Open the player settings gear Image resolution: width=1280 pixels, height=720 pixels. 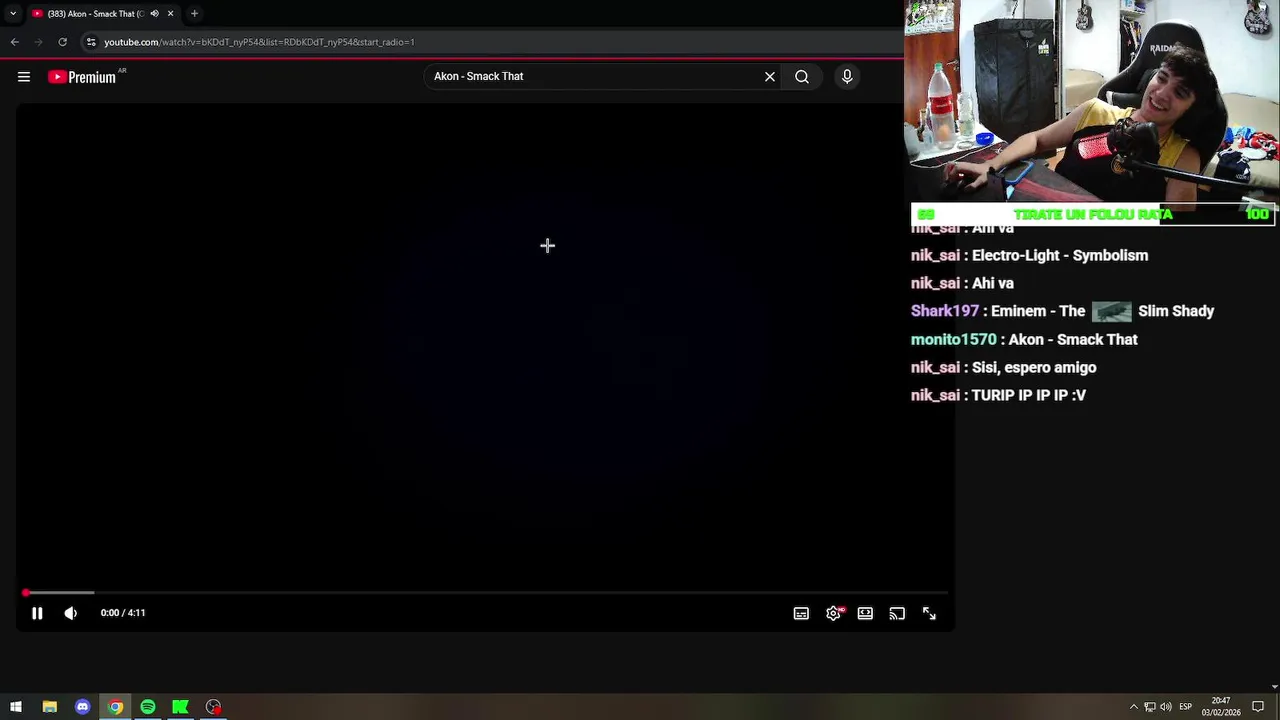833,614
